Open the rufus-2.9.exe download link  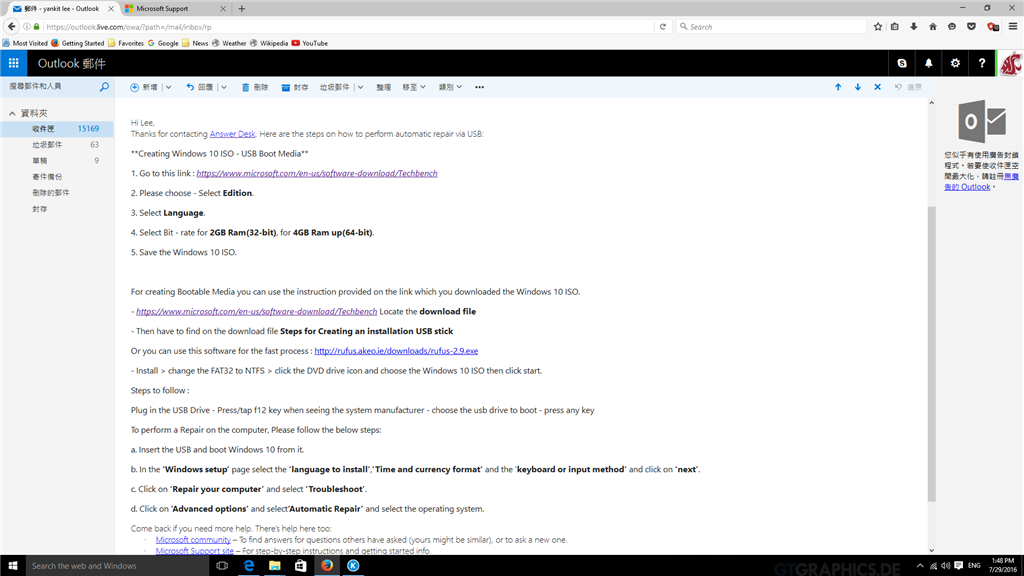(x=396, y=351)
